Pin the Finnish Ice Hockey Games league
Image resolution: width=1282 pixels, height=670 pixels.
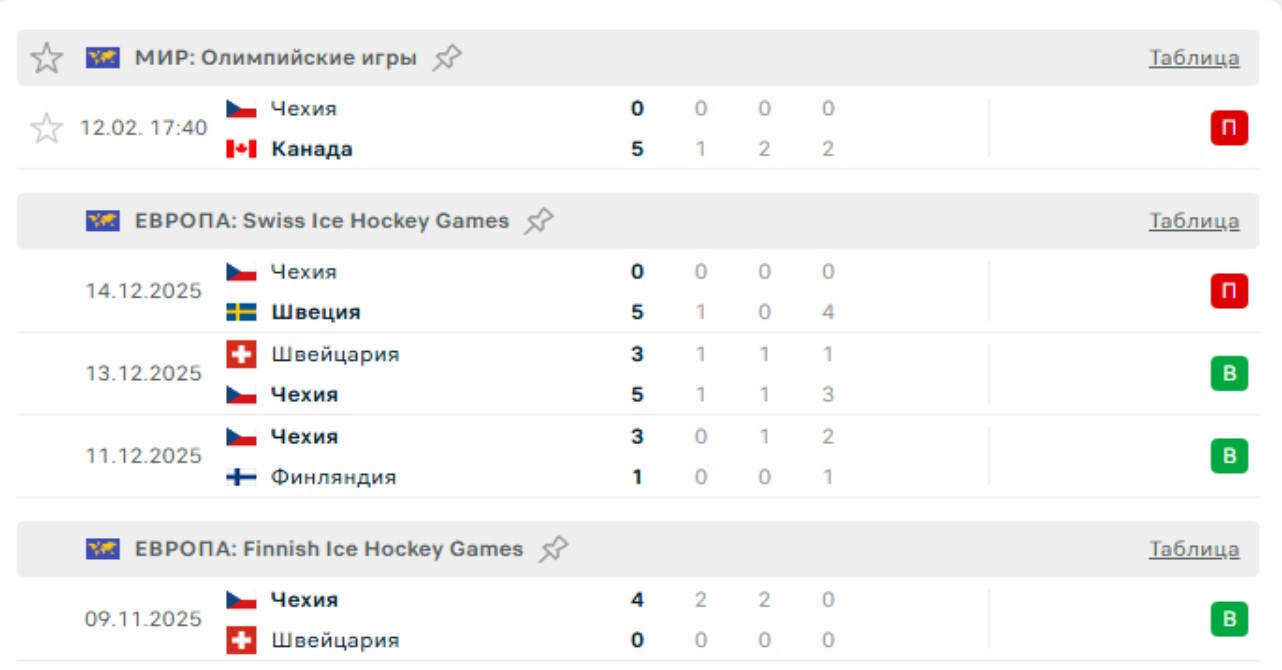pos(553,549)
